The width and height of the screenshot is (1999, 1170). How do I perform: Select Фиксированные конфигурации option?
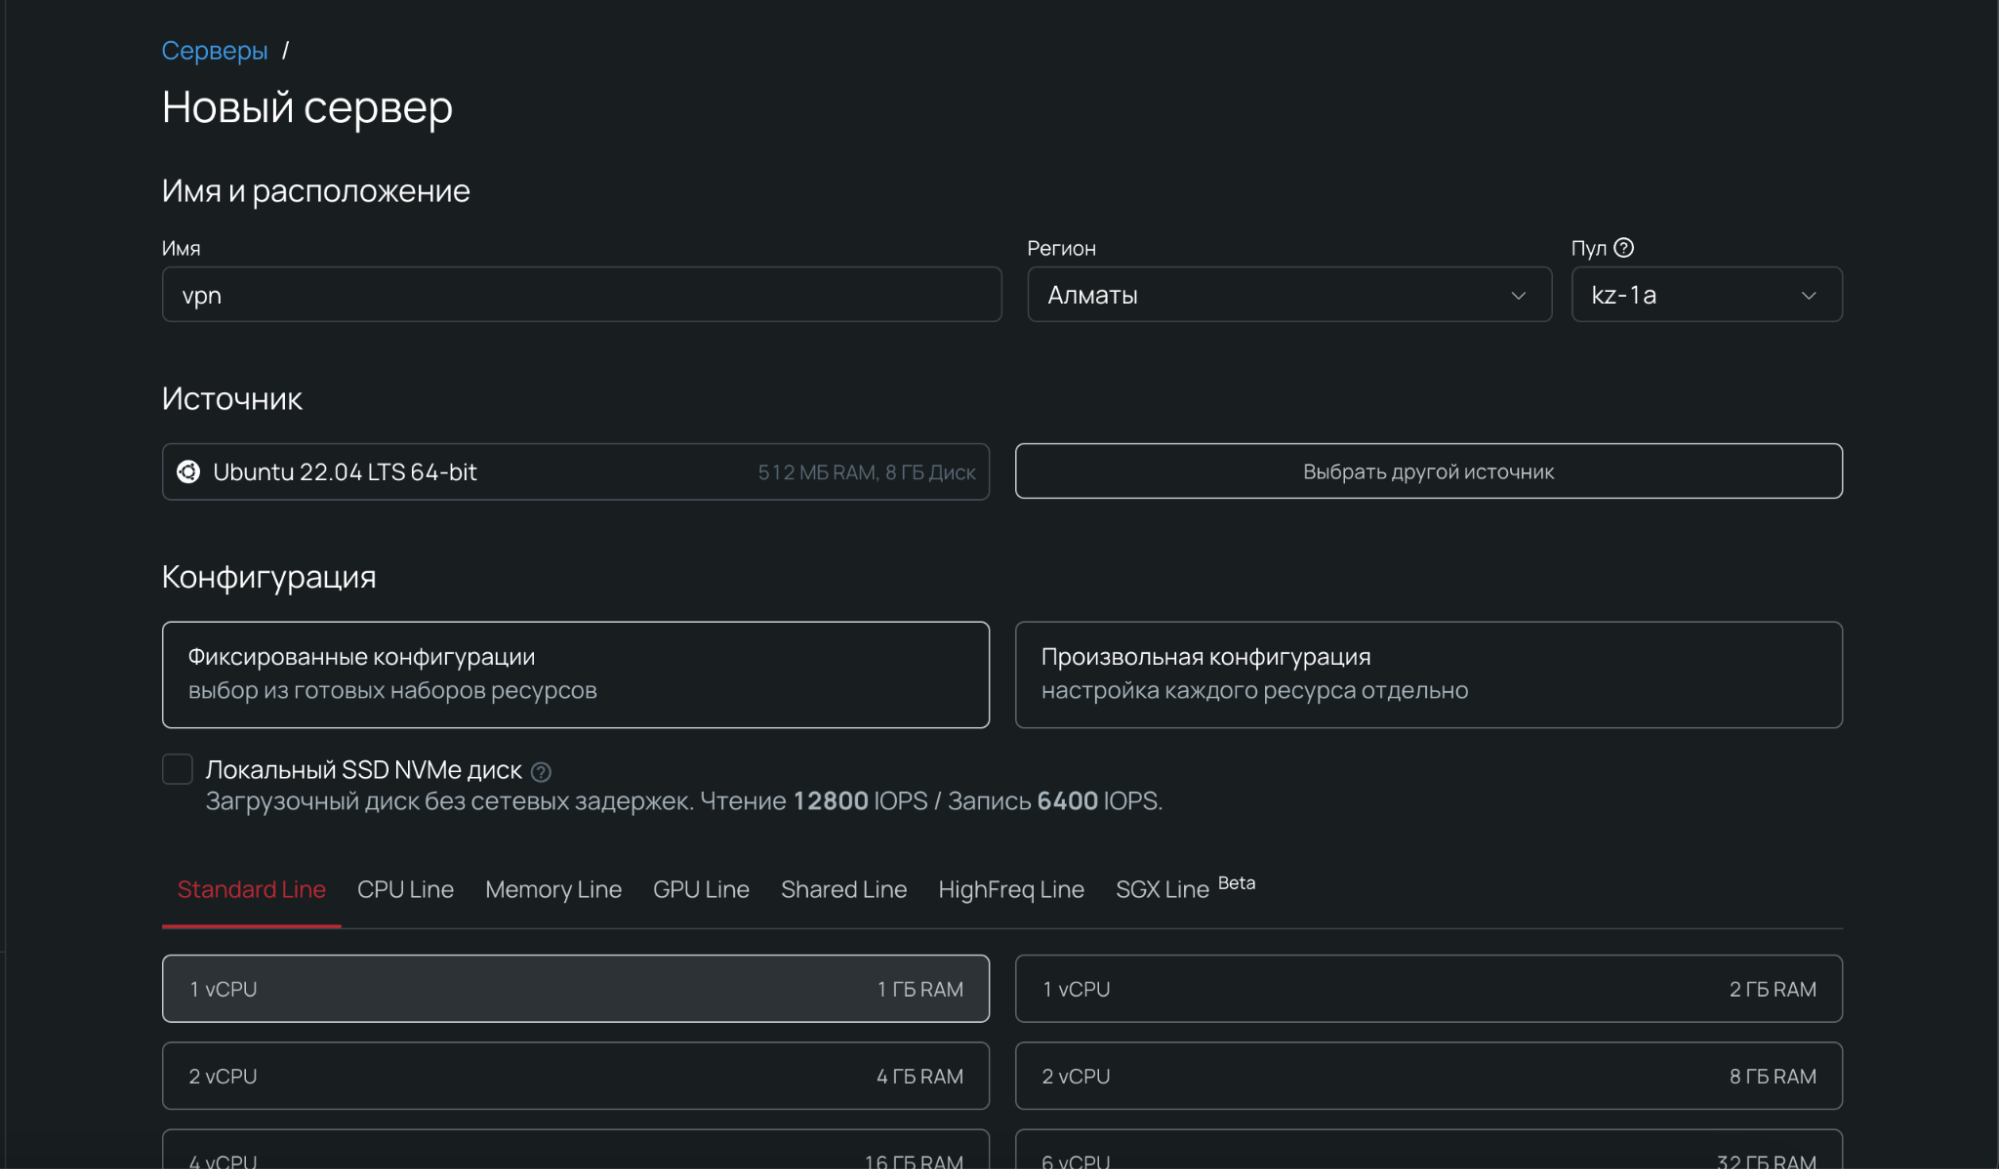575,674
